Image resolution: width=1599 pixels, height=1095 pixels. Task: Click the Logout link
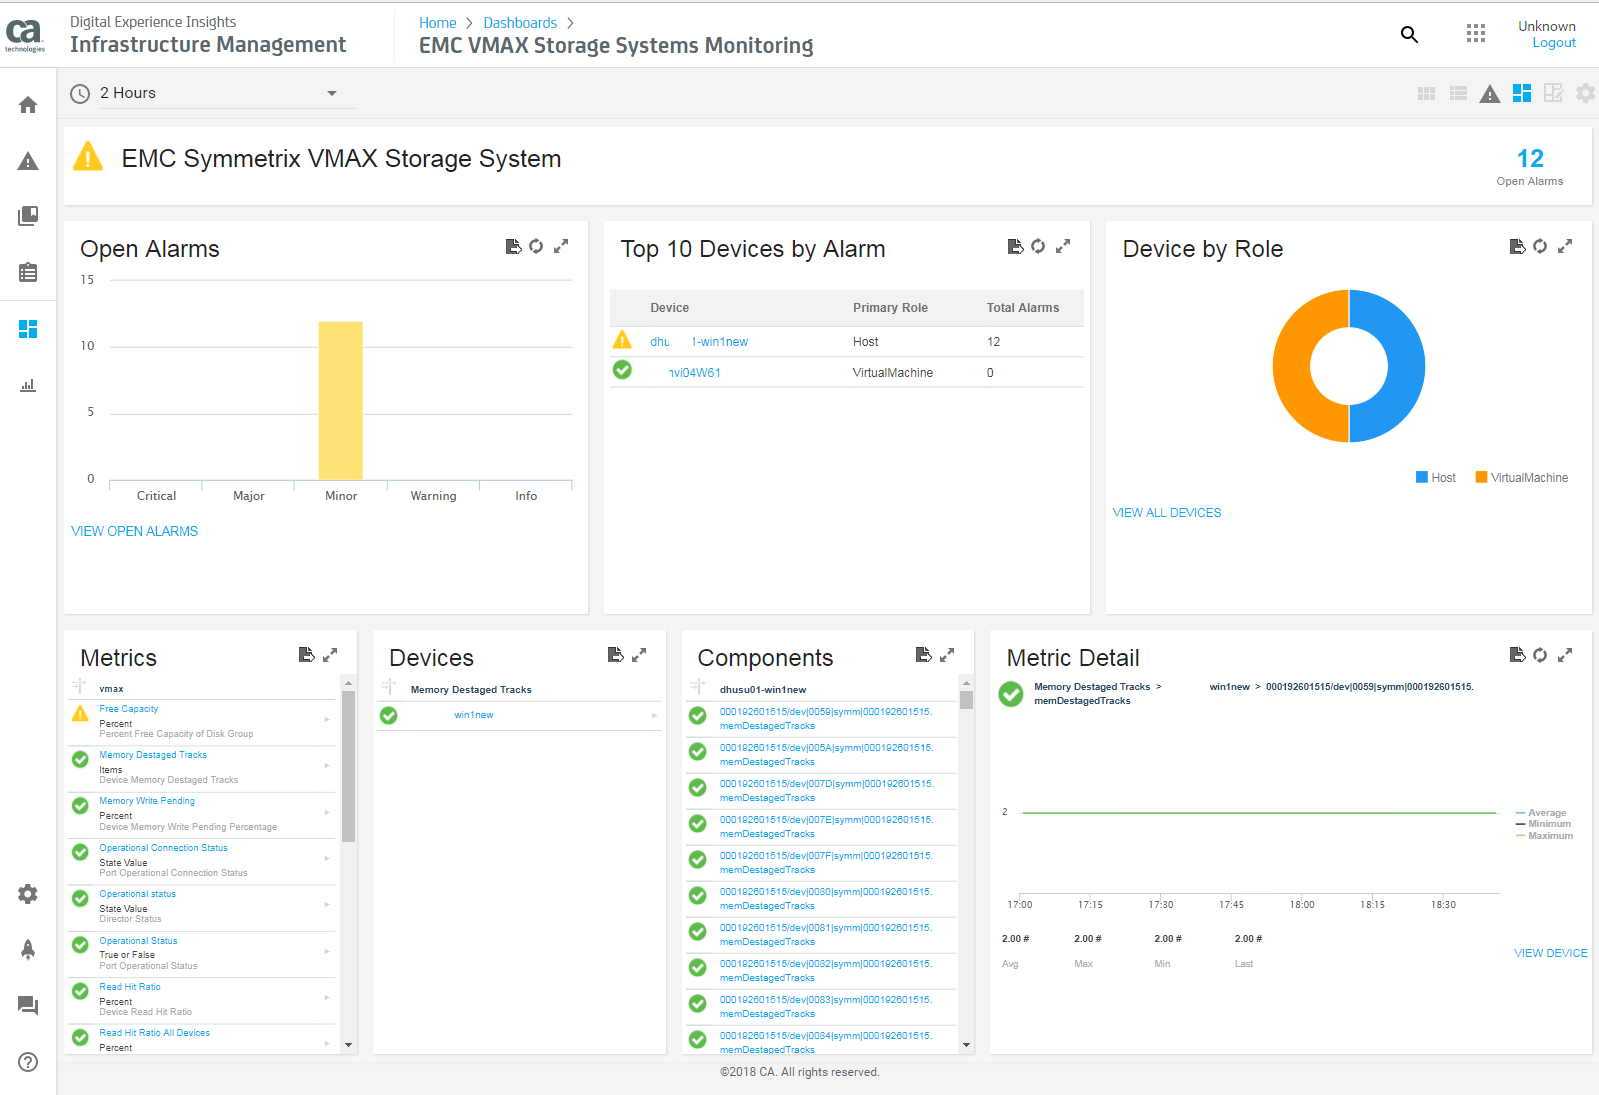point(1553,43)
